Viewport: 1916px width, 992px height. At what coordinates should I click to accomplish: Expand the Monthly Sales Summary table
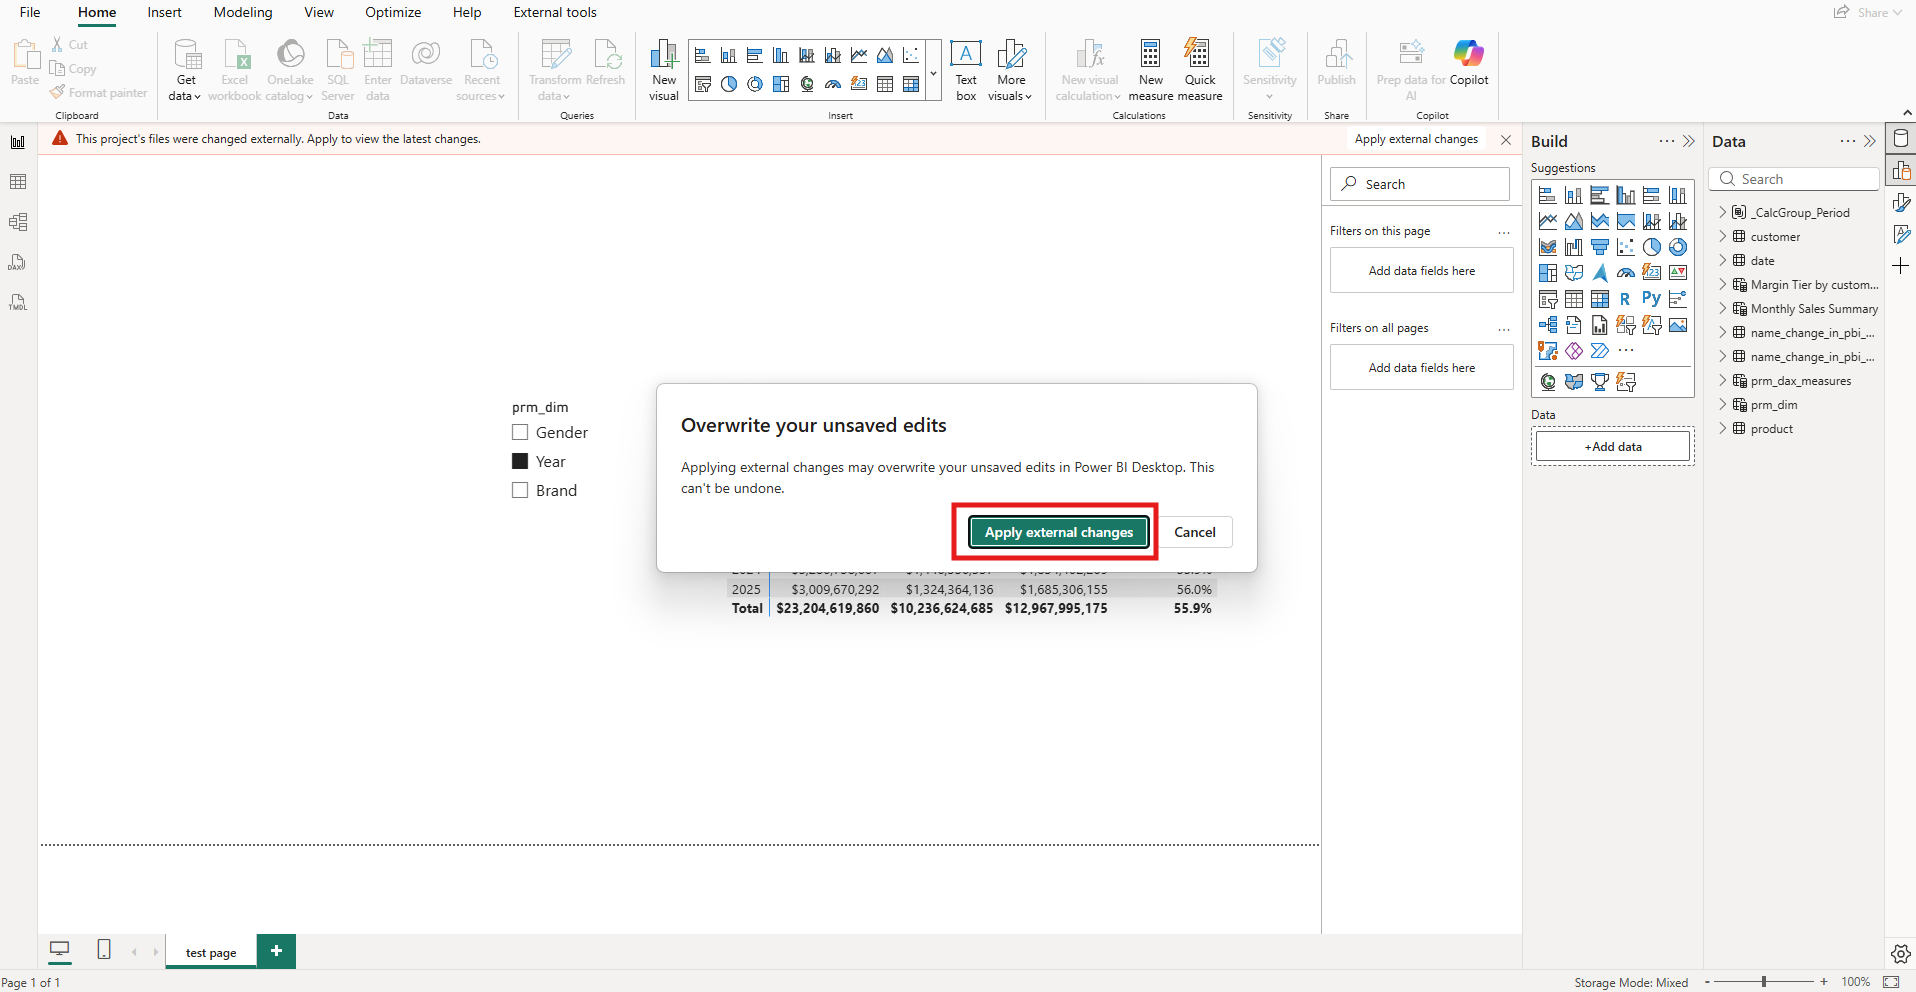coord(1723,309)
